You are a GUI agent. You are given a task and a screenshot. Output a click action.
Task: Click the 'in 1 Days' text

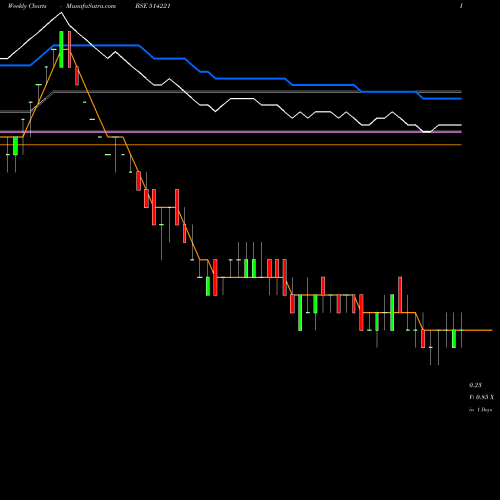[480, 410]
